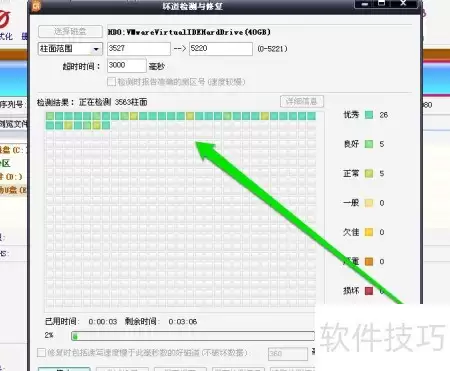Click the 已用时间 label

click(62, 321)
